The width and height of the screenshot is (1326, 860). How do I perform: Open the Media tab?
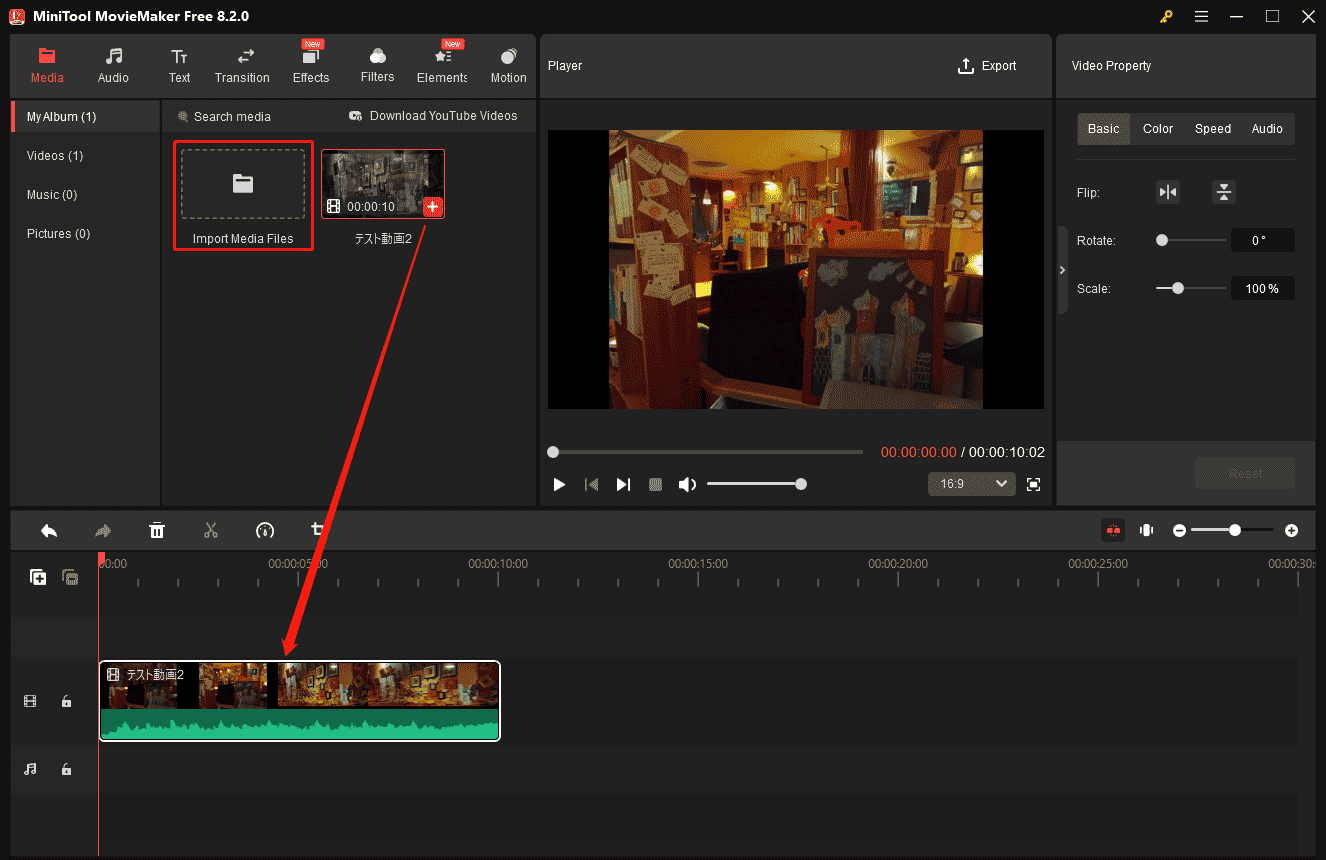[47, 66]
